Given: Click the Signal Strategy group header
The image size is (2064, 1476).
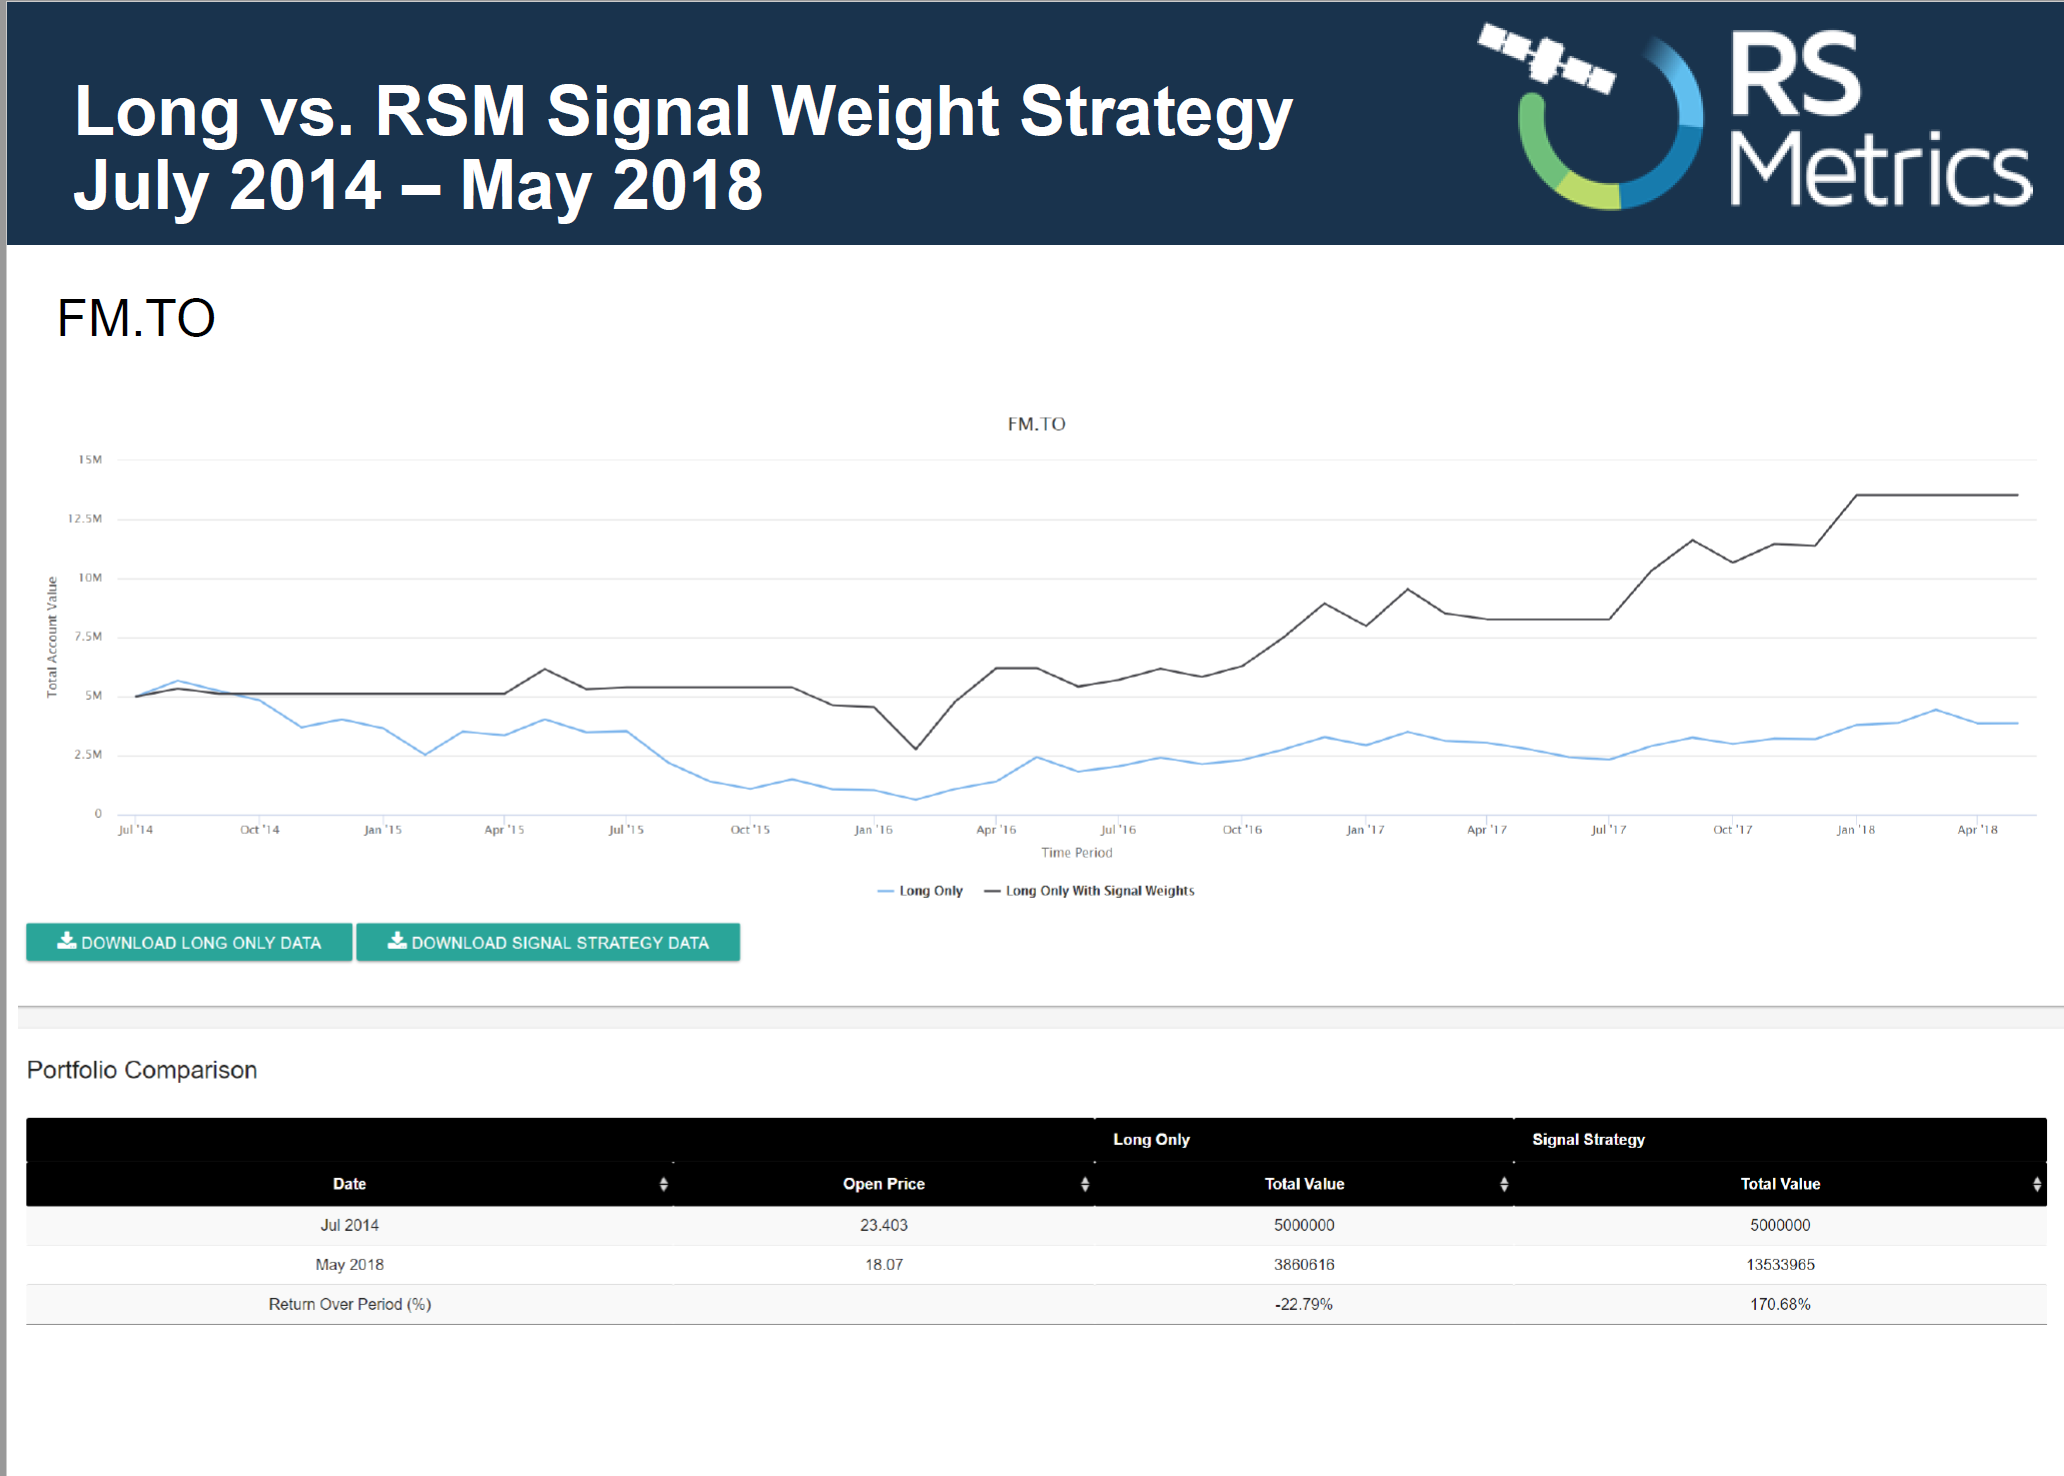Looking at the screenshot, I should [x=1588, y=1140].
